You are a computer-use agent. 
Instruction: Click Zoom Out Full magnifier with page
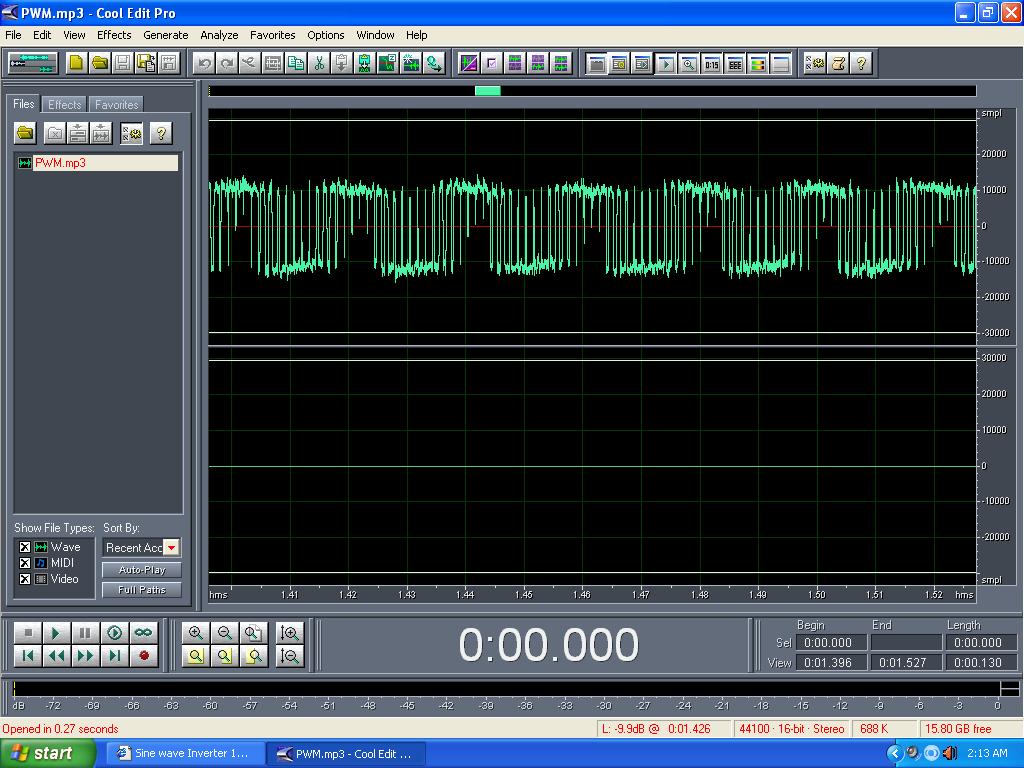point(253,633)
